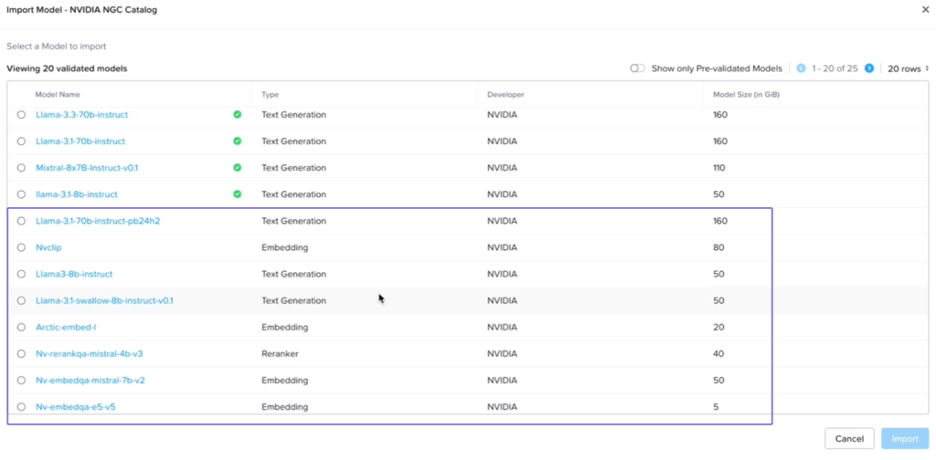
Task: Click validated checkmark for Llama-3.1-70b-instruct
Action: point(238,141)
